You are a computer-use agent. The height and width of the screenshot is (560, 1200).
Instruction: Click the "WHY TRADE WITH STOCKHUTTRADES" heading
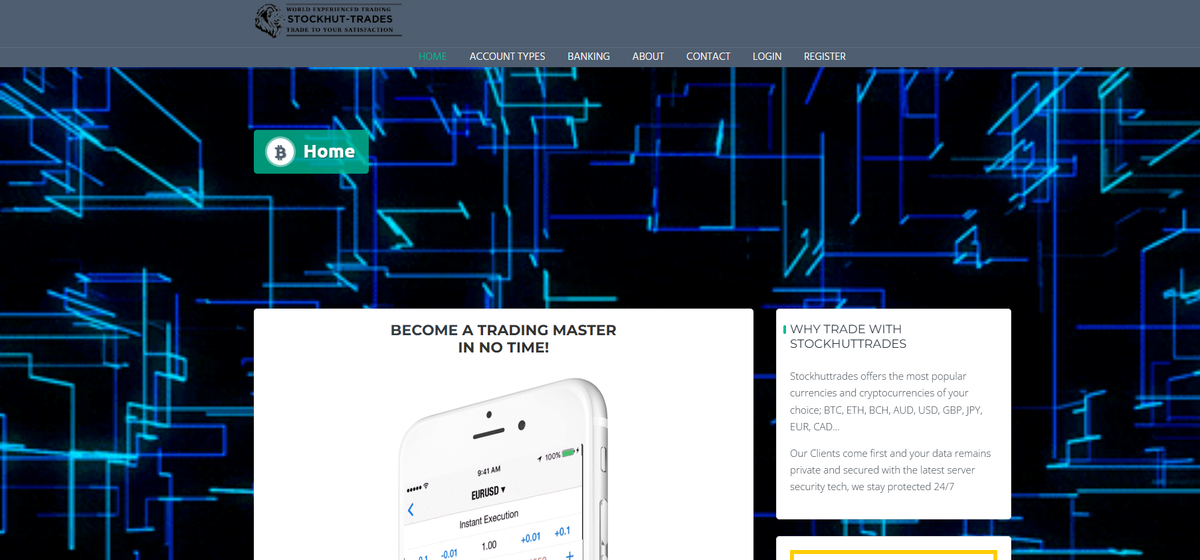point(846,336)
